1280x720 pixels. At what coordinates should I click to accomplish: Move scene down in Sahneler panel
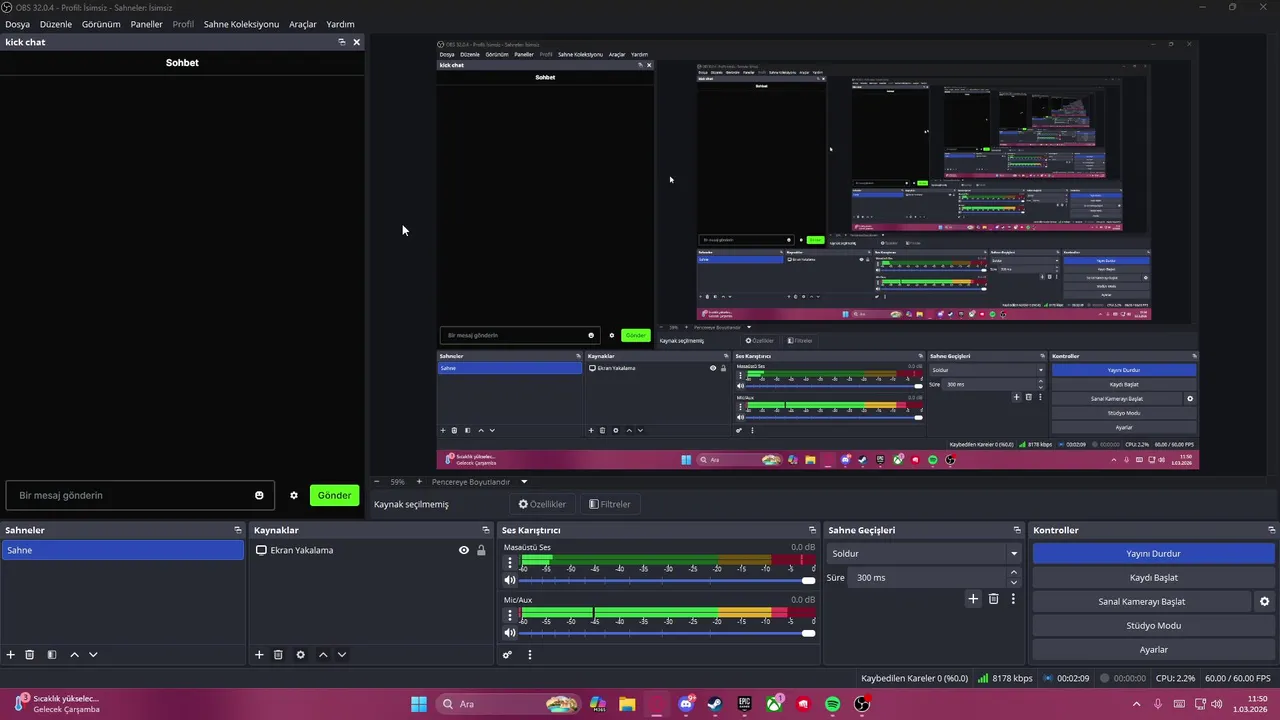[93, 655]
